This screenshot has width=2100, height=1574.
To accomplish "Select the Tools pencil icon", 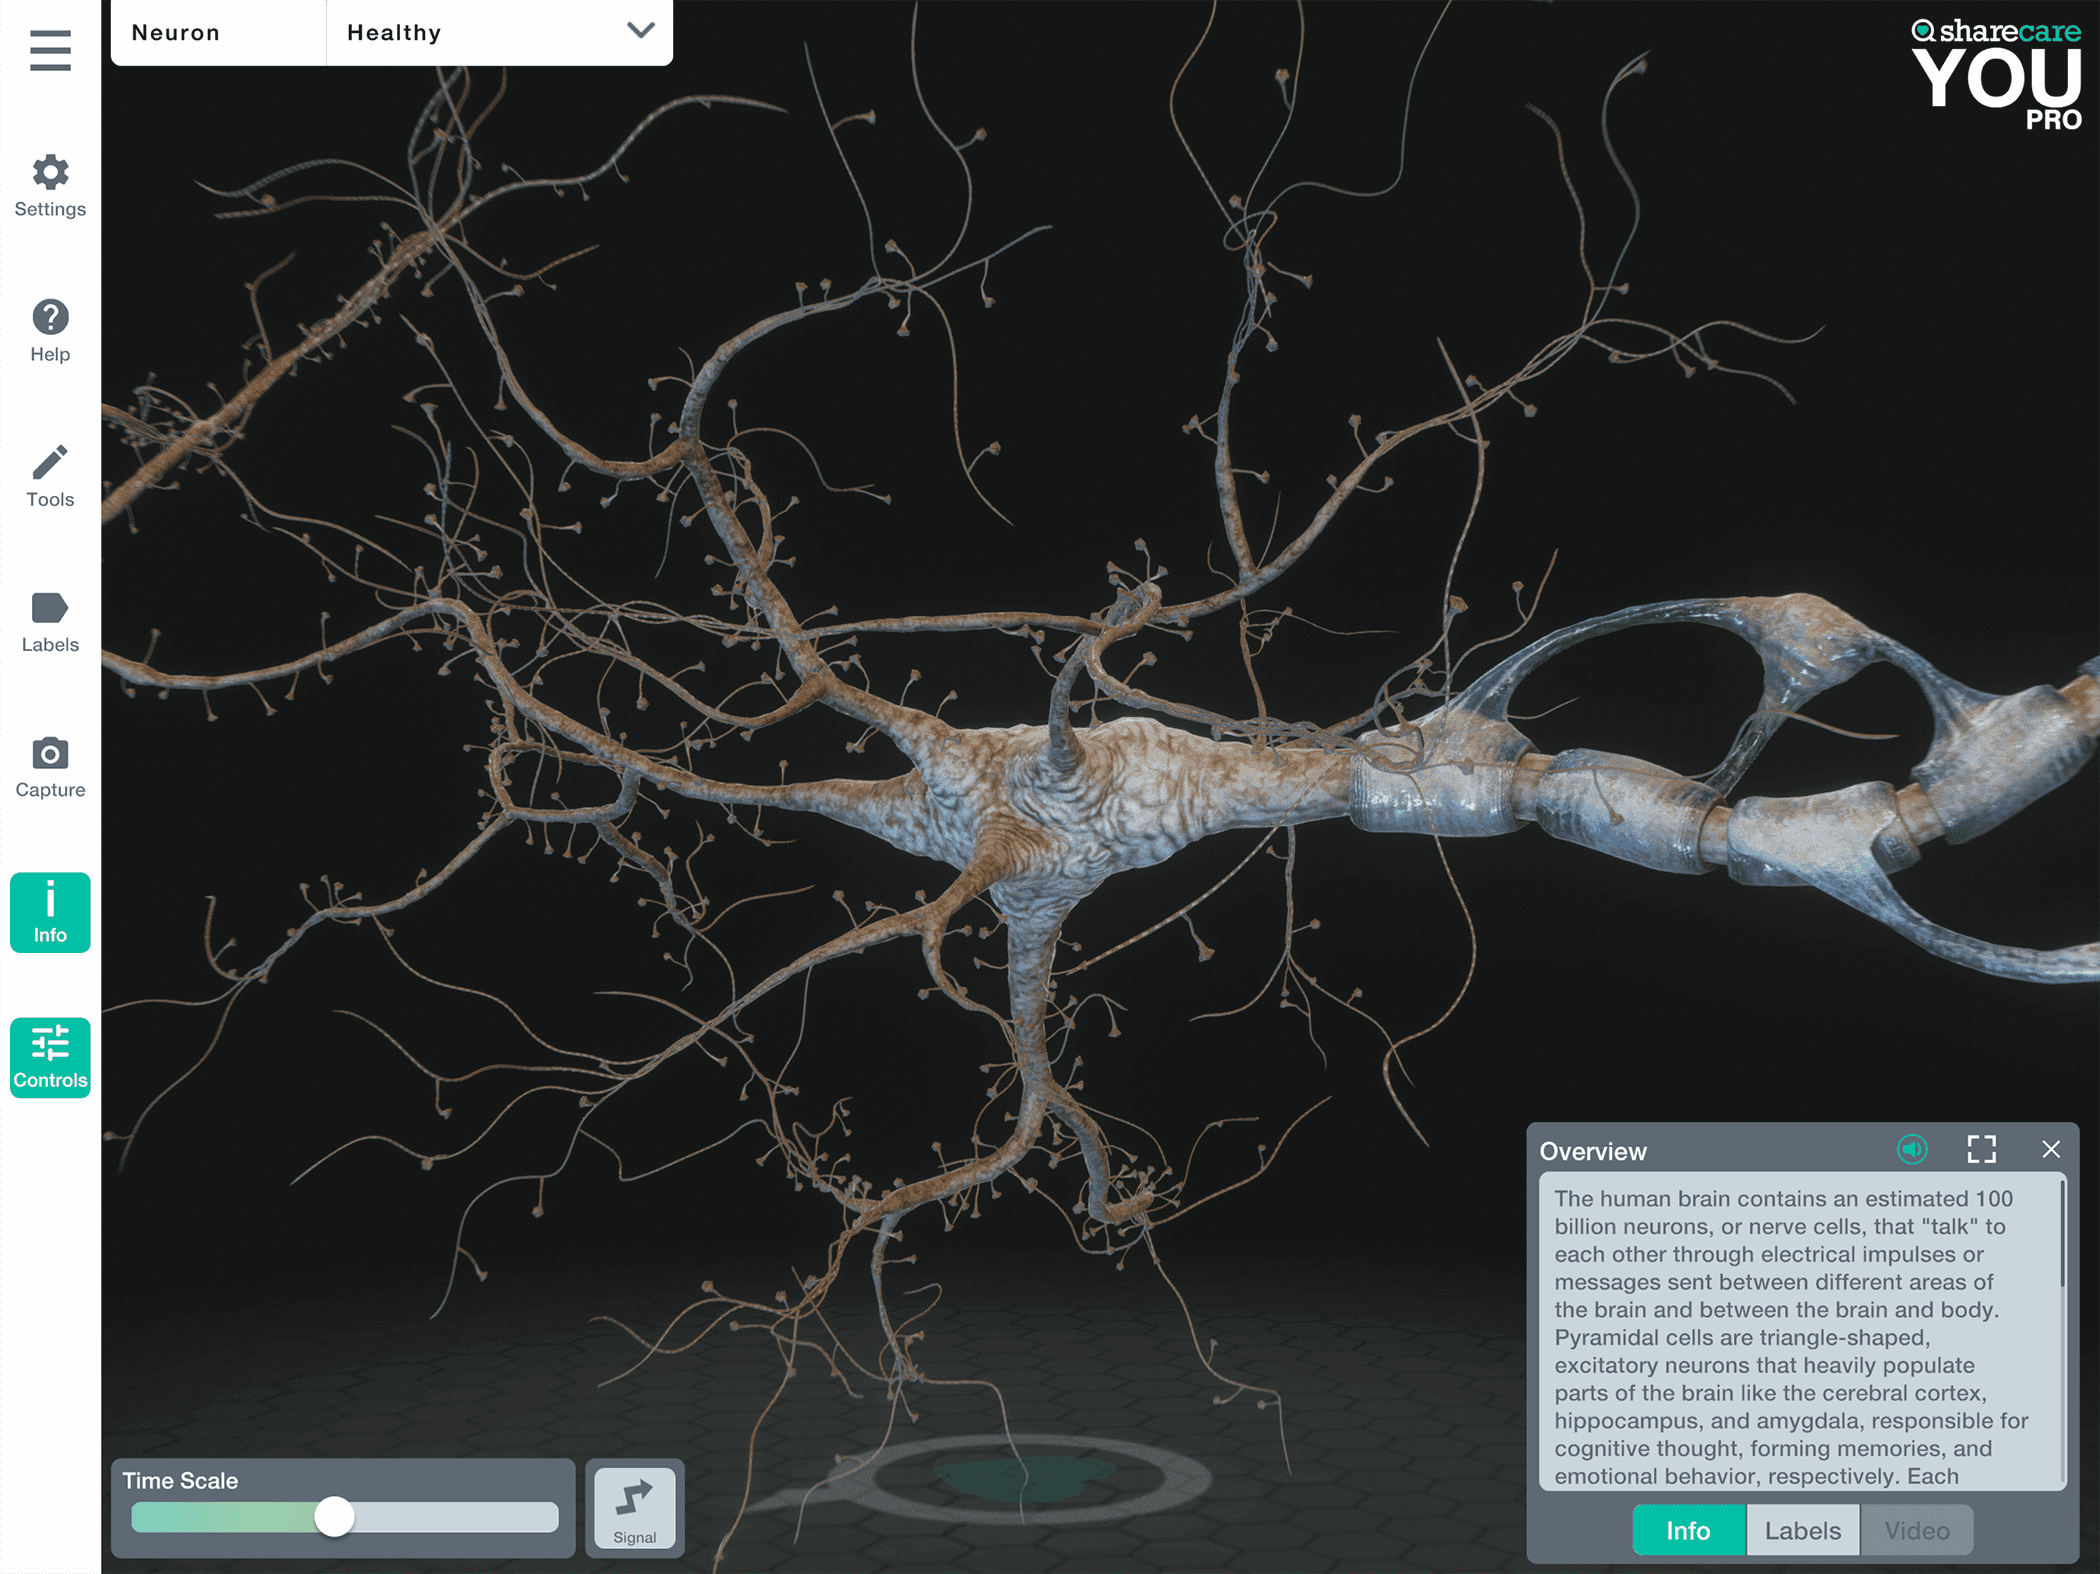I will [x=50, y=476].
